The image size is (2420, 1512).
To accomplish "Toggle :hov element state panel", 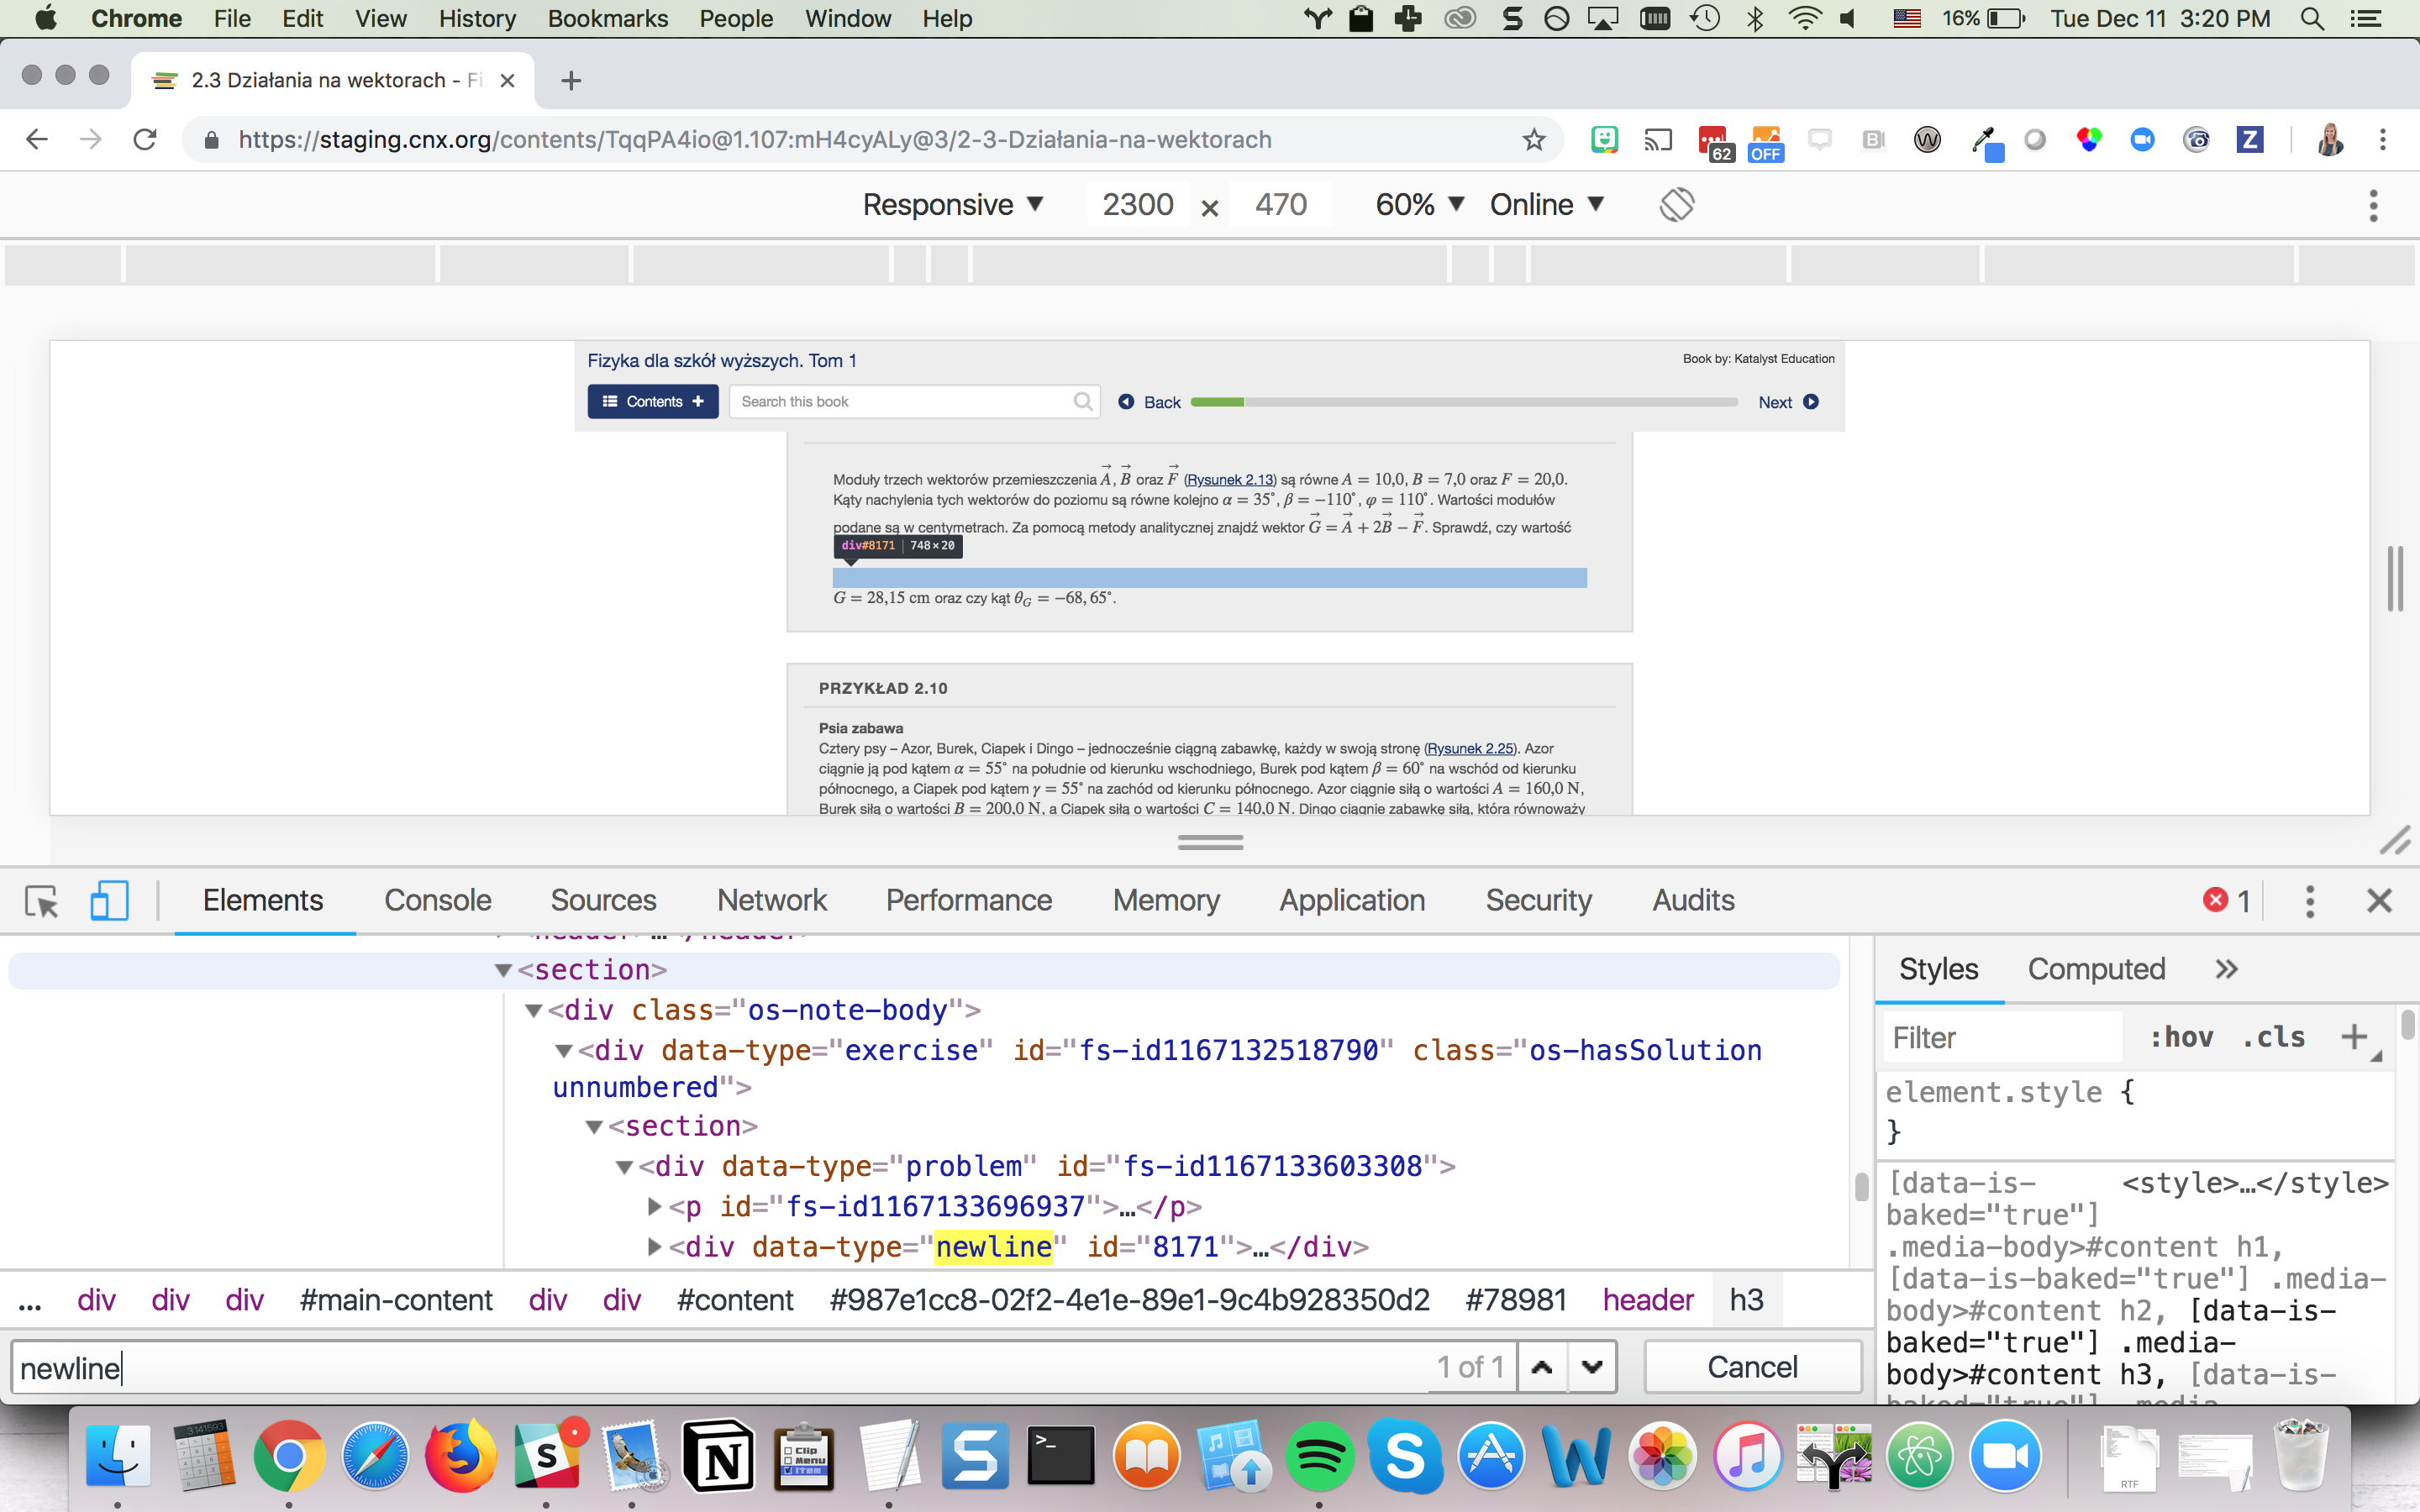I will coord(2181,1037).
